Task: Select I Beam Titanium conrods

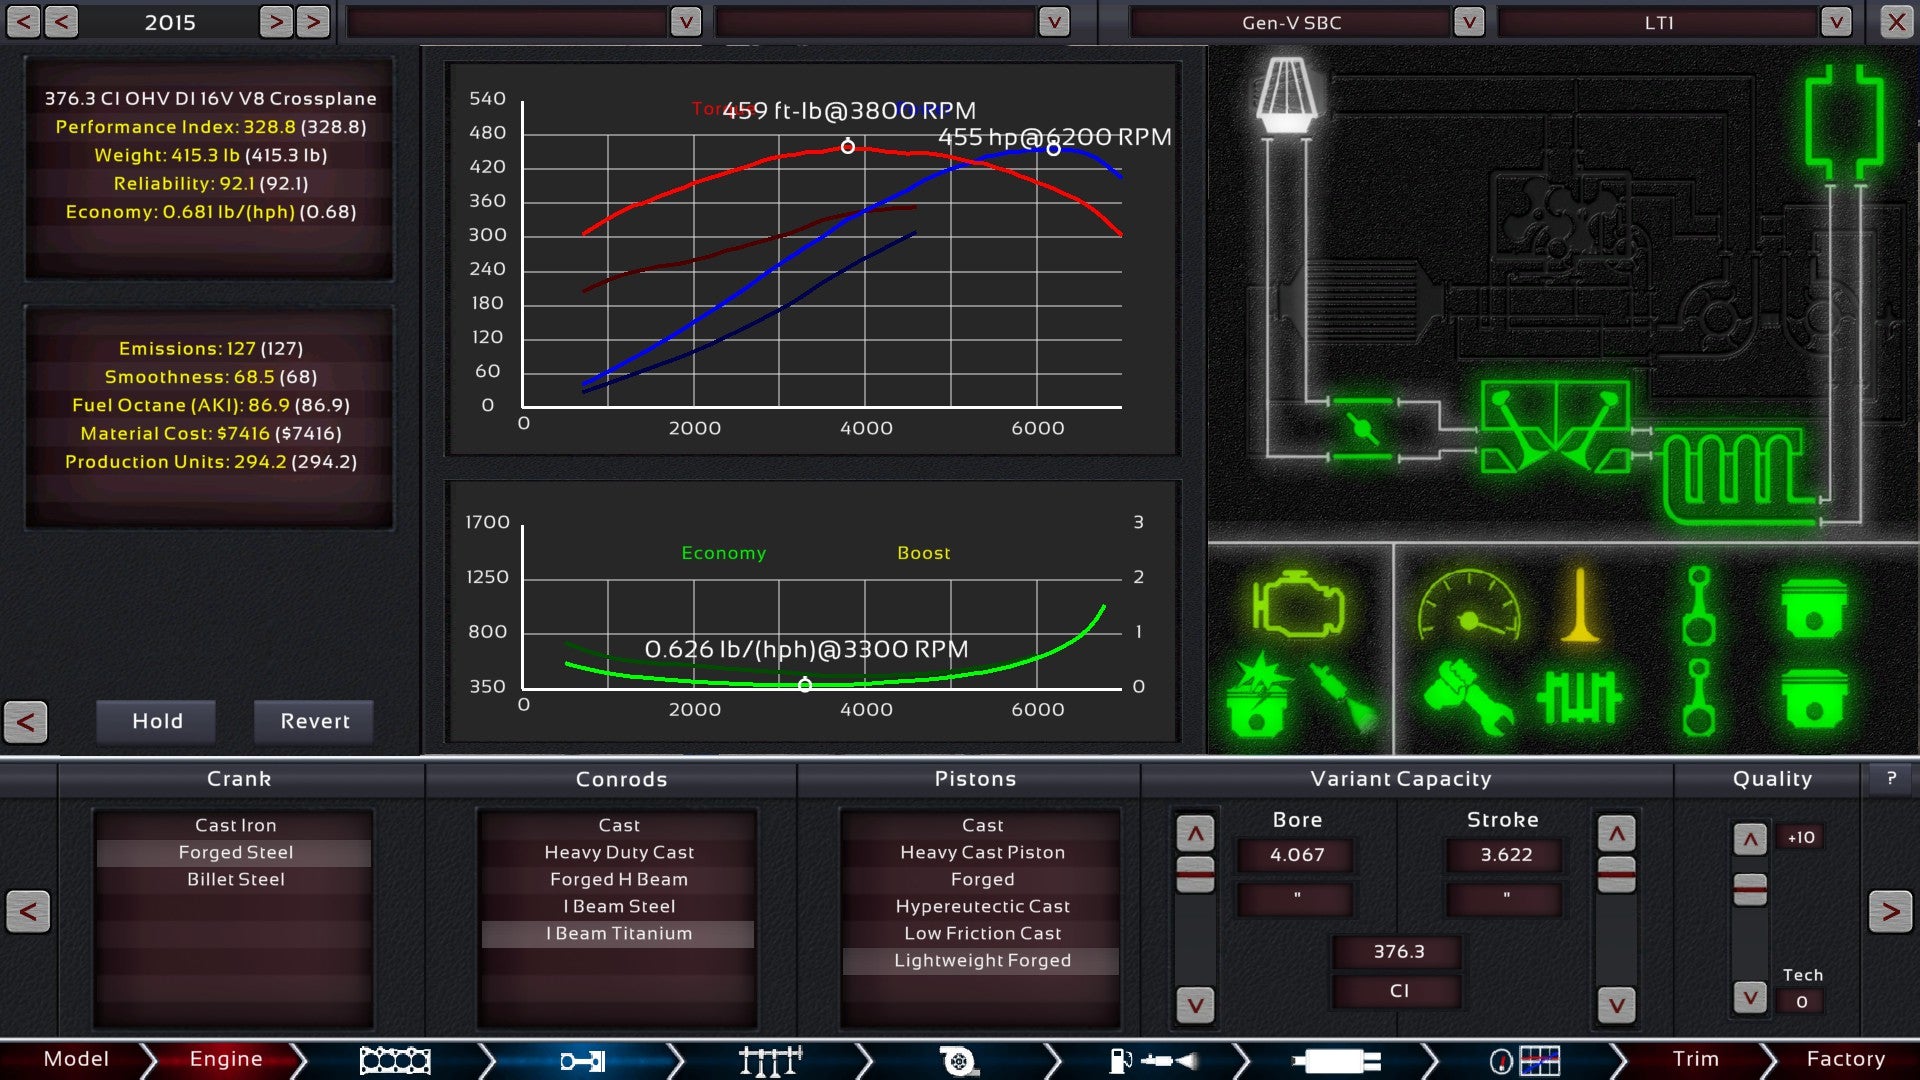Action: click(x=619, y=933)
